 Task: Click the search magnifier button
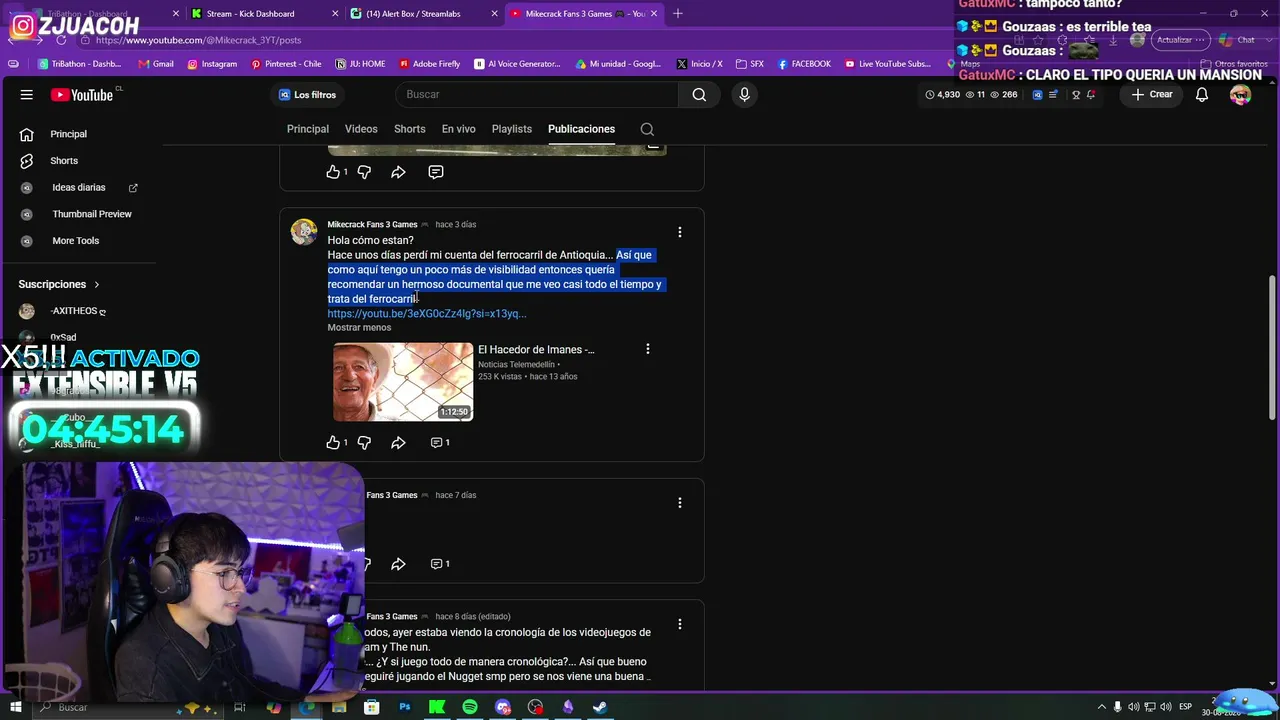[x=699, y=94]
